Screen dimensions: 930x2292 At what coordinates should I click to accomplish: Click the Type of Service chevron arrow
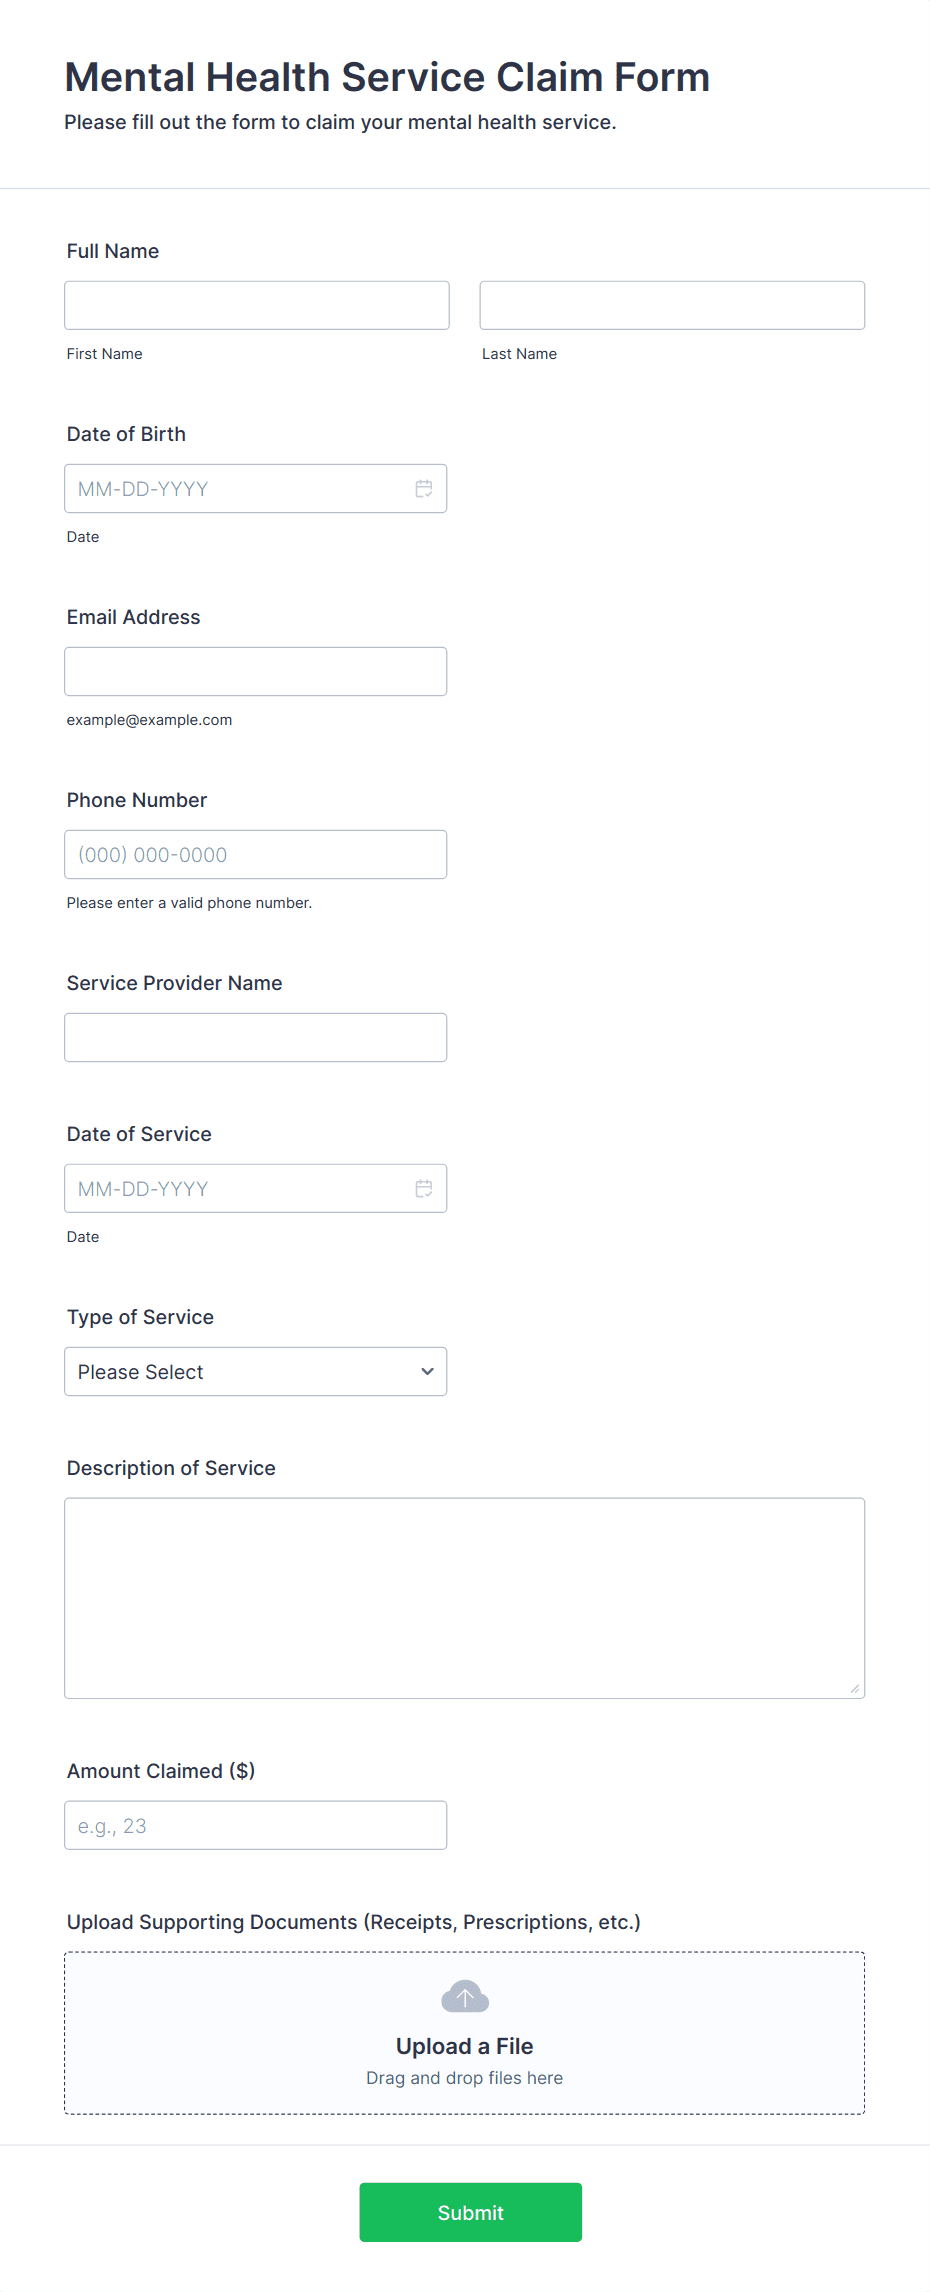(x=427, y=1372)
